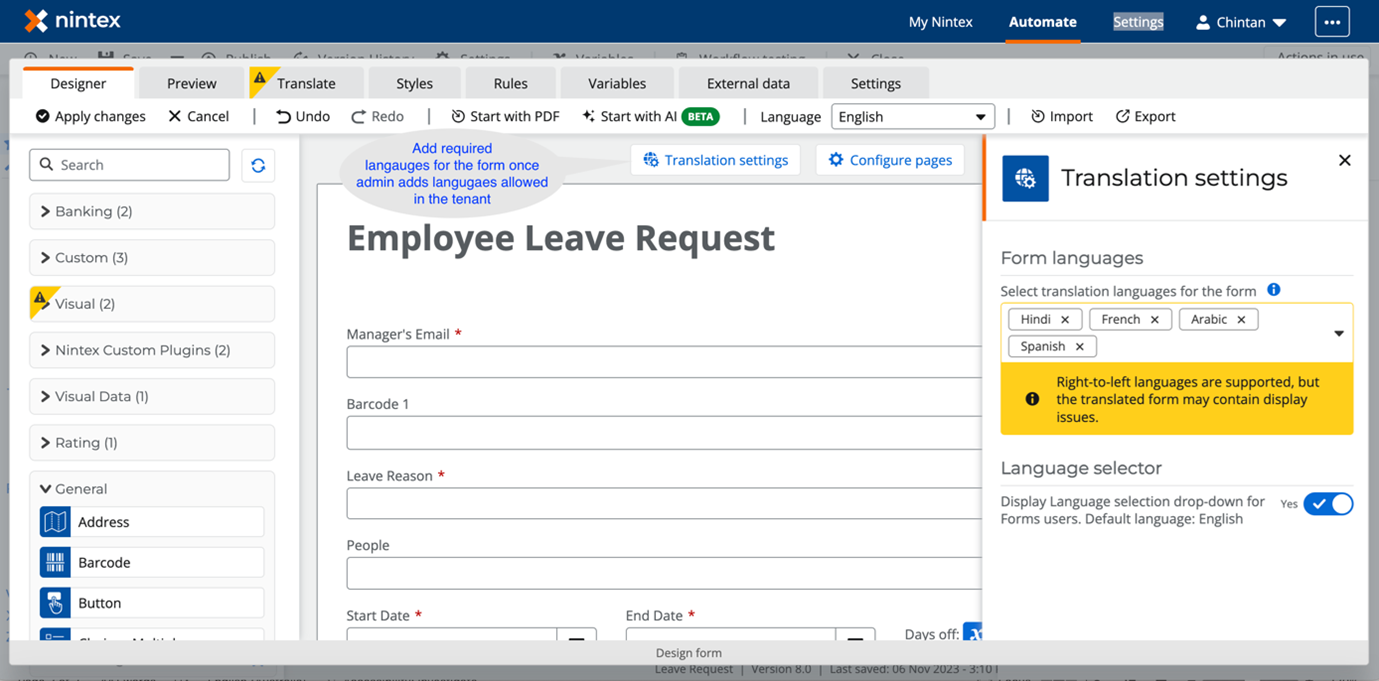This screenshot has width=1379, height=681.
Task: Click the Translation settings button
Action: click(715, 160)
